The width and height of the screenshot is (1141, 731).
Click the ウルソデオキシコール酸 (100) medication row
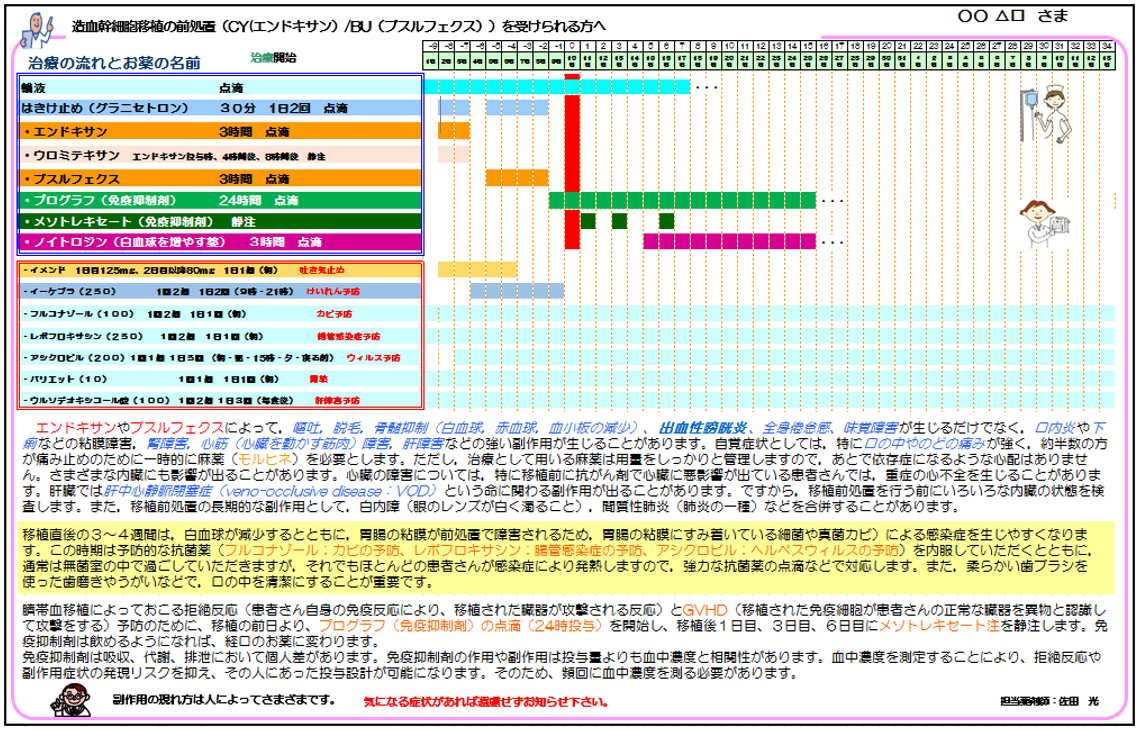[x=221, y=400]
